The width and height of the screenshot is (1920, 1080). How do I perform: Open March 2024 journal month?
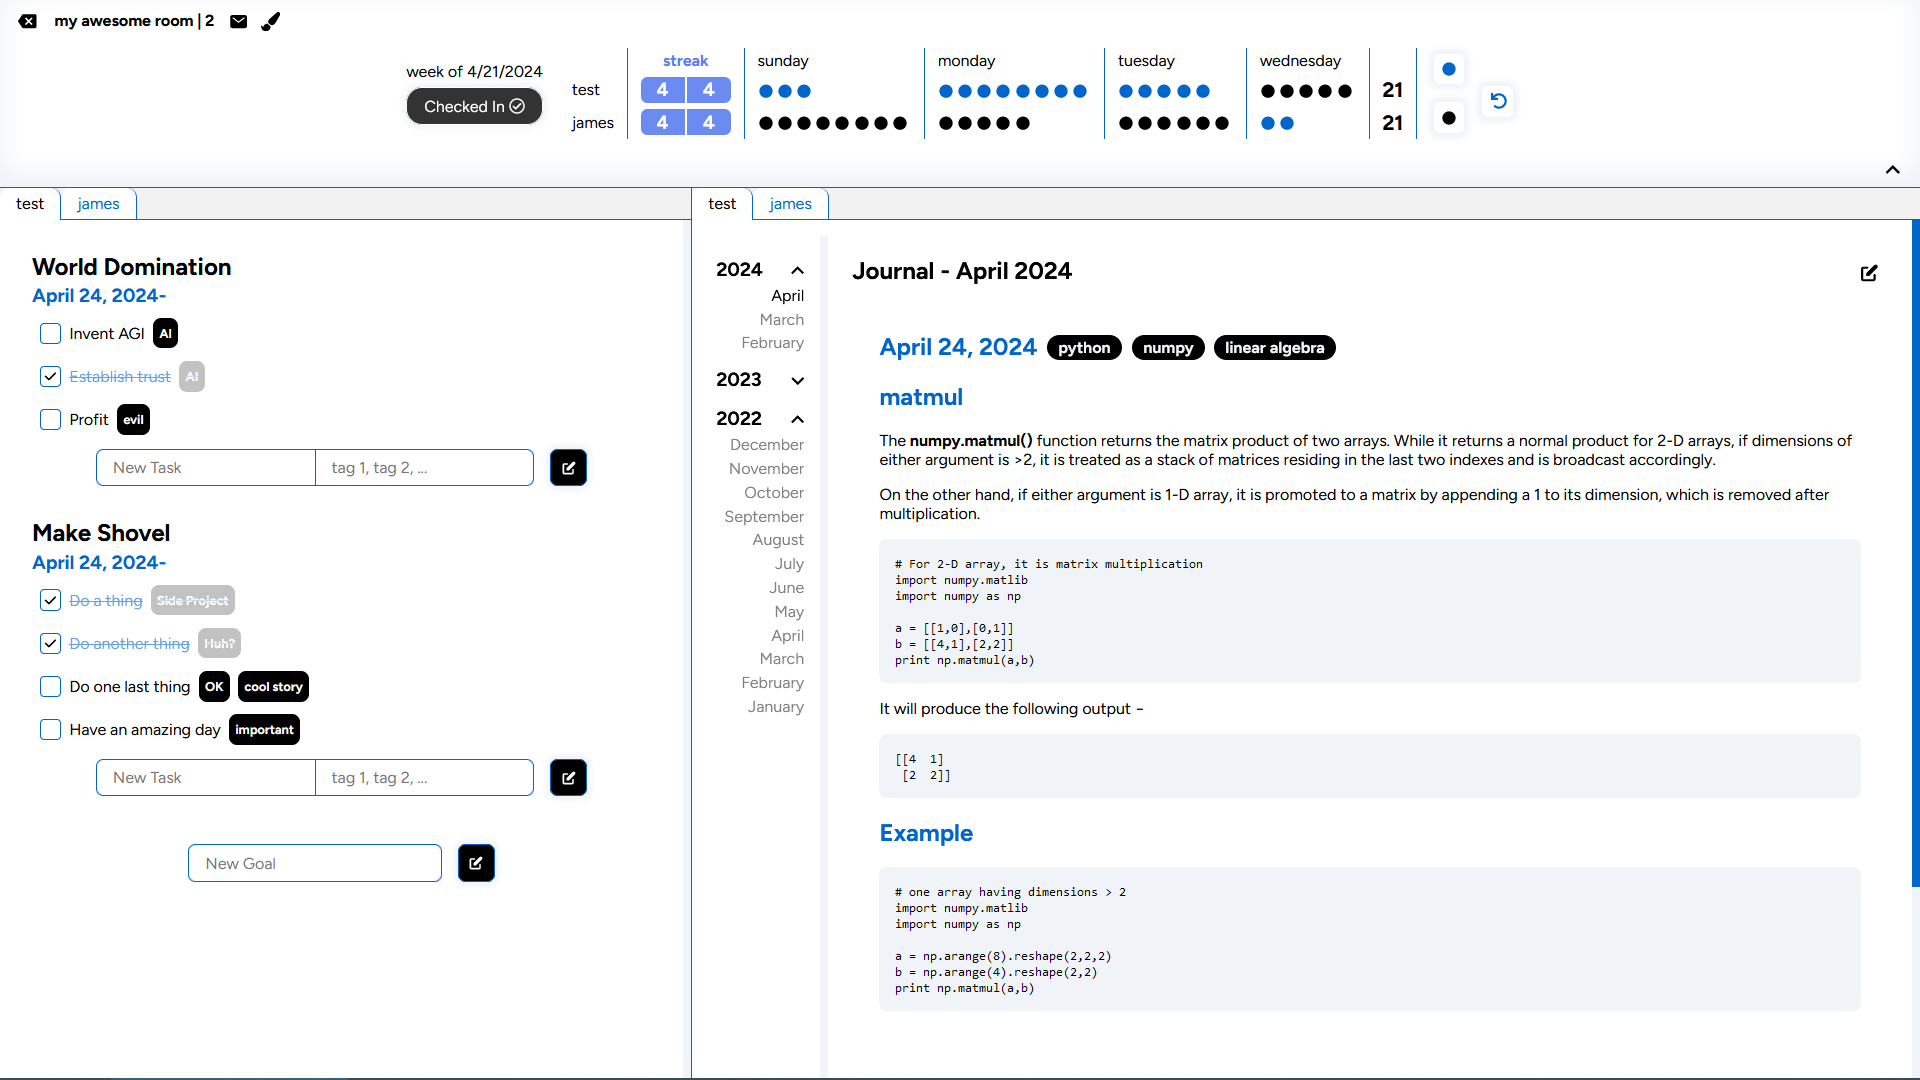781,320
